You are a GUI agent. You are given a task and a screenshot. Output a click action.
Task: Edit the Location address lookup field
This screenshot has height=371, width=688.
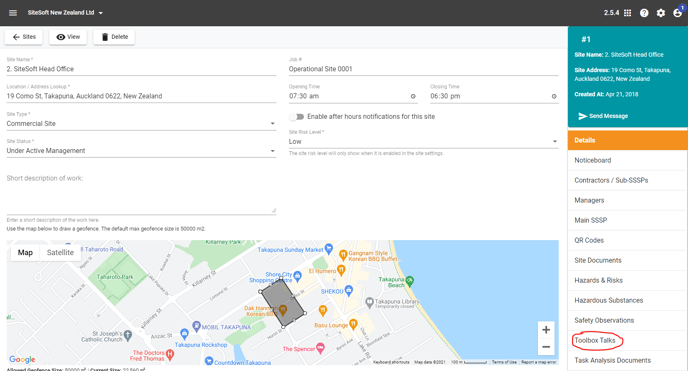coord(141,96)
